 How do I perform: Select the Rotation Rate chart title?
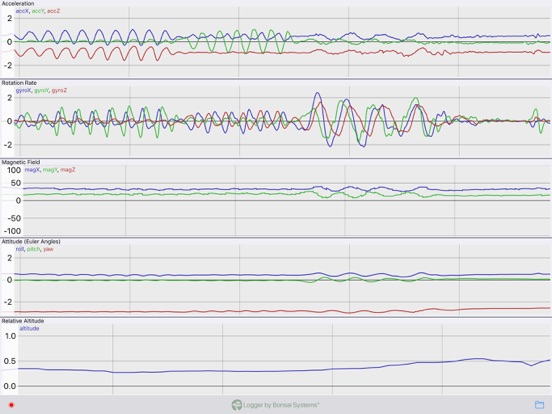coord(19,83)
